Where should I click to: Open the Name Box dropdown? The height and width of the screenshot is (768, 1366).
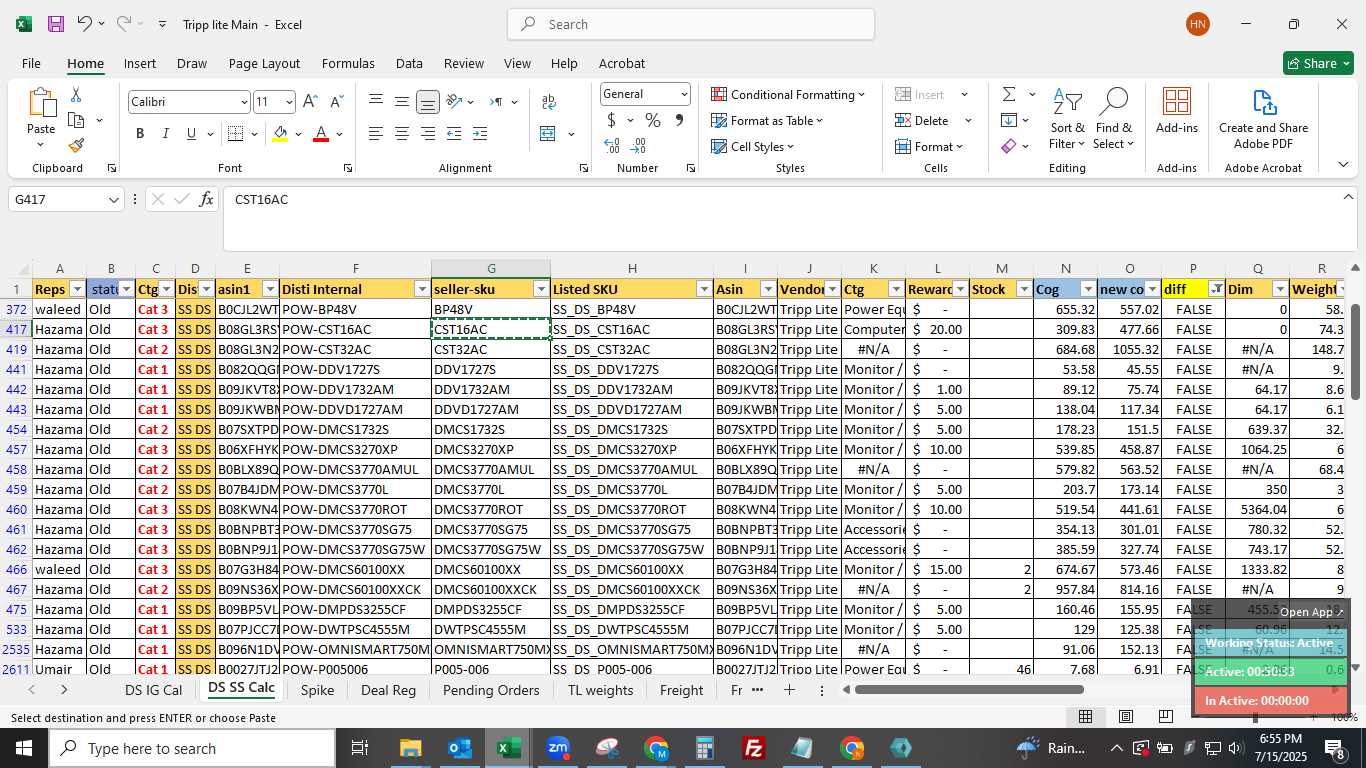point(114,199)
